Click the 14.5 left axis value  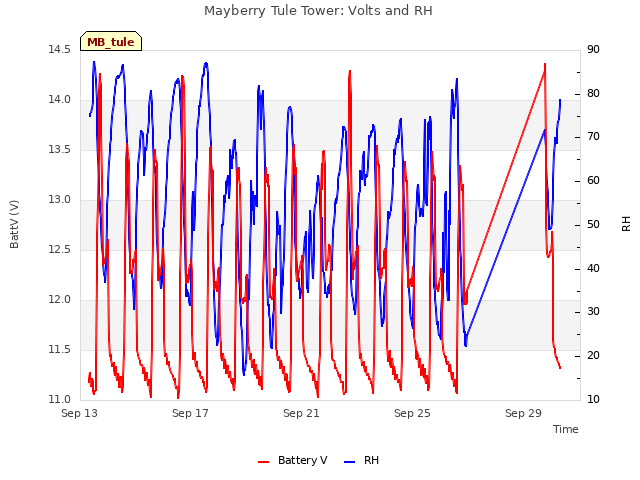coord(59,50)
